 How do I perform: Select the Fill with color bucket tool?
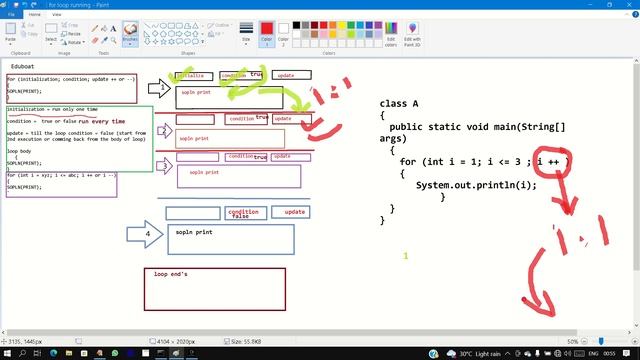104,28
